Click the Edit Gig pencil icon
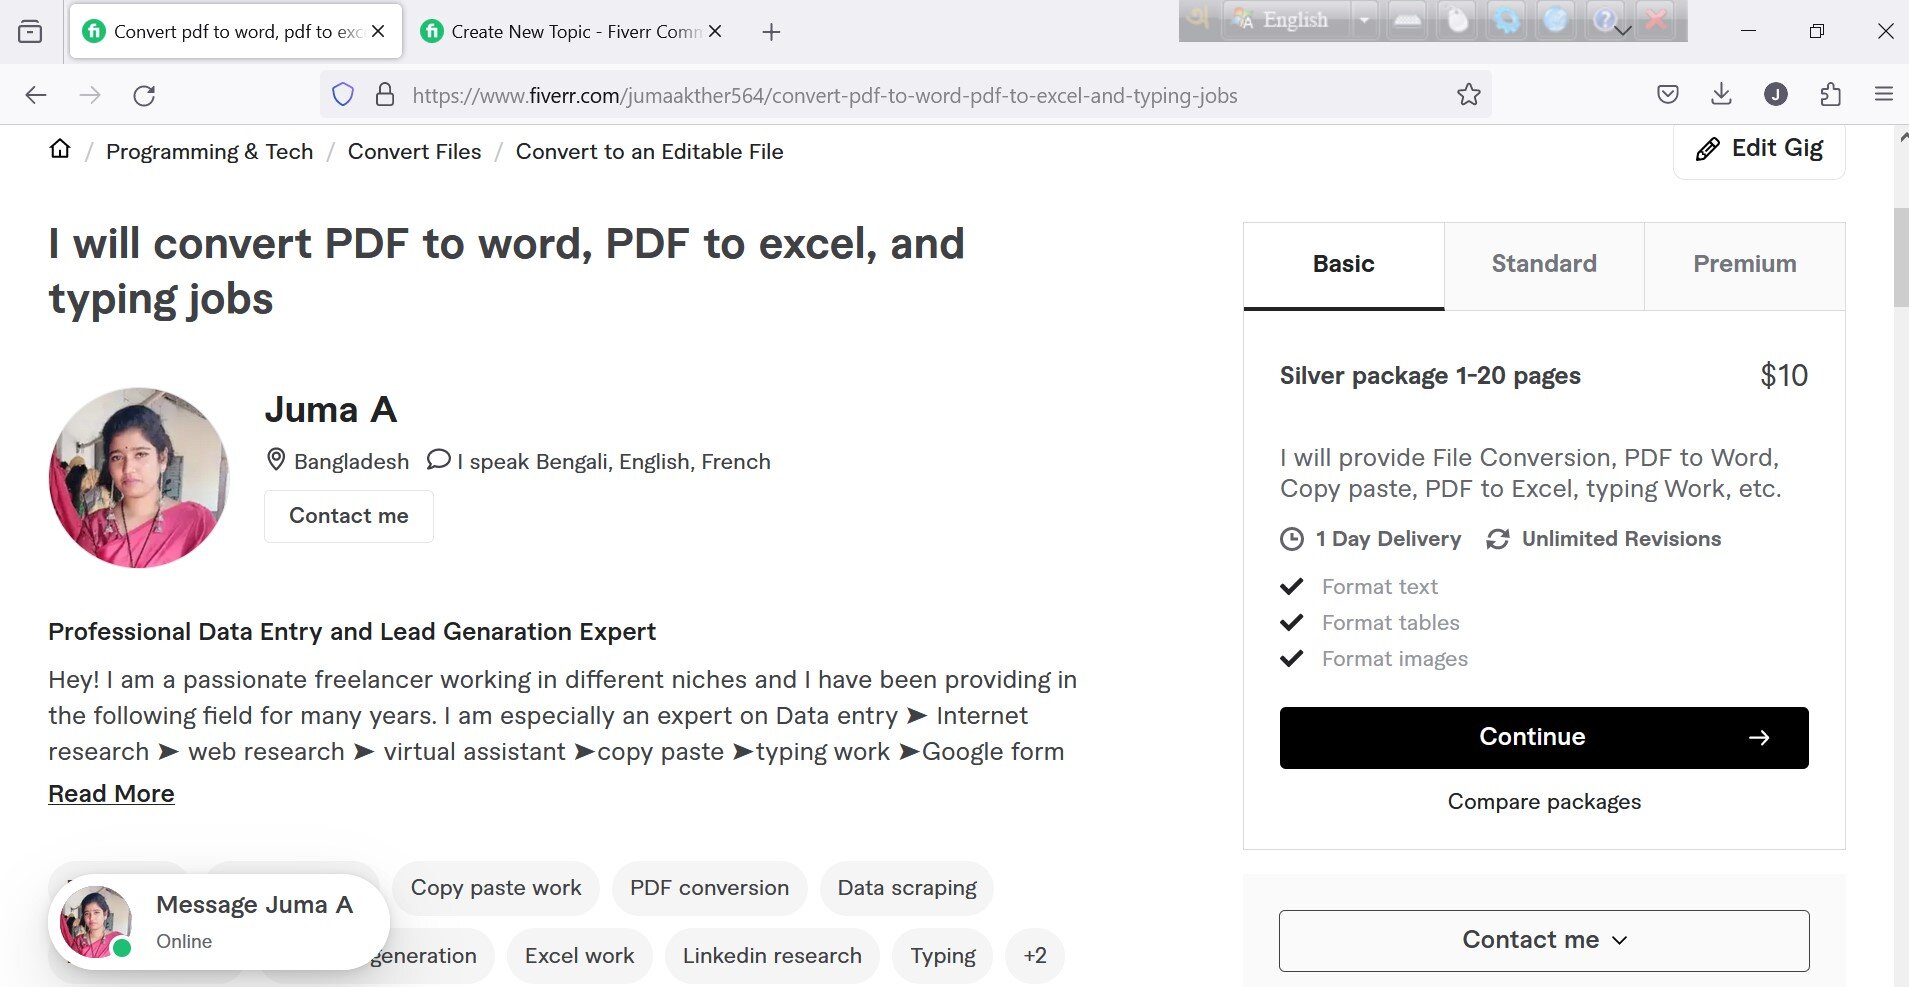 pos(1707,149)
